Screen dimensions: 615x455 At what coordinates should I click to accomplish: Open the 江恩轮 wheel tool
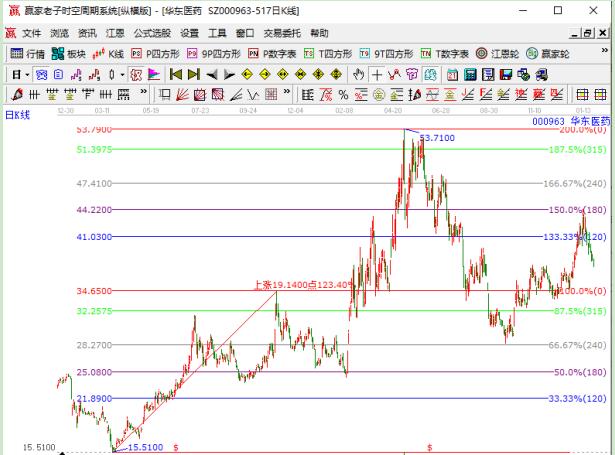point(502,53)
